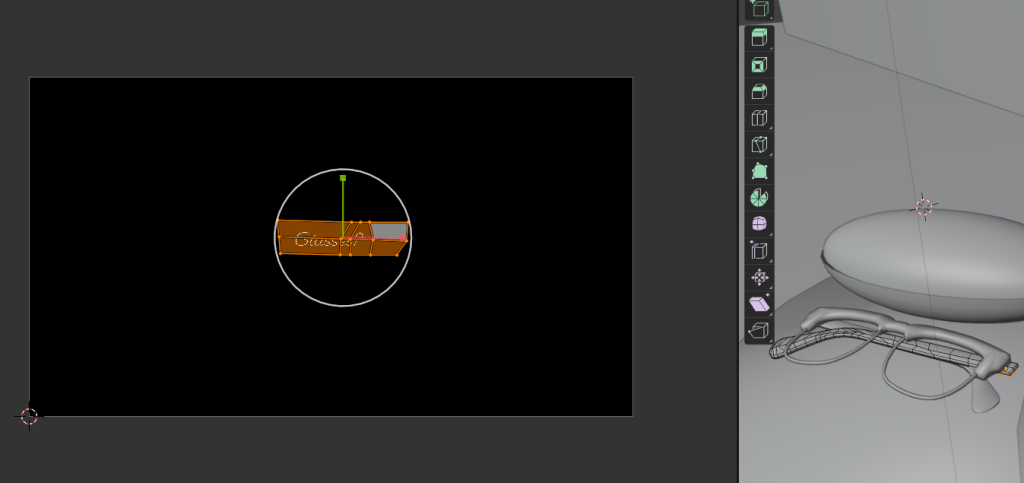Viewport: 1024px width, 483px height.
Task: Click the green Y-axis gizmo handle
Action: (343, 178)
